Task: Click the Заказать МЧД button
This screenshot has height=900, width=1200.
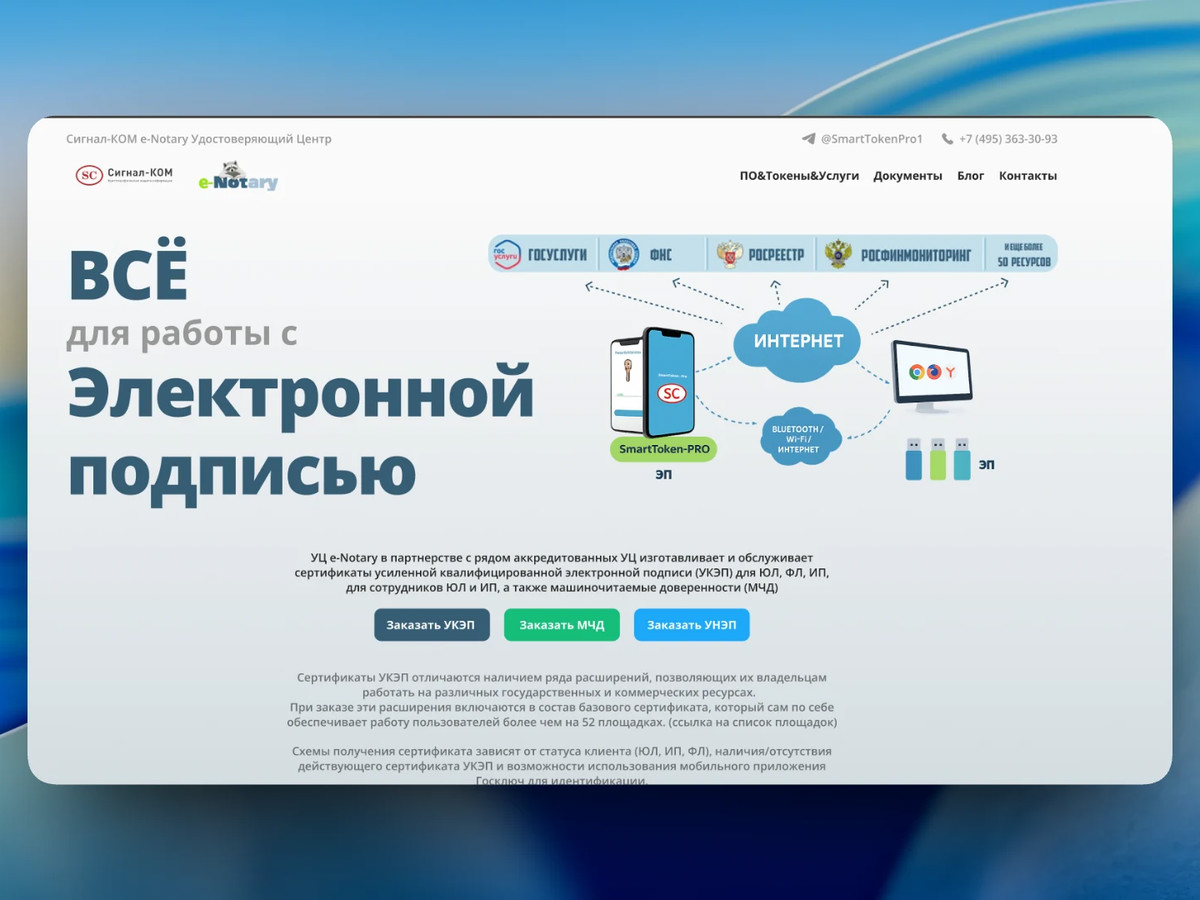Action: pyautogui.click(x=562, y=625)
